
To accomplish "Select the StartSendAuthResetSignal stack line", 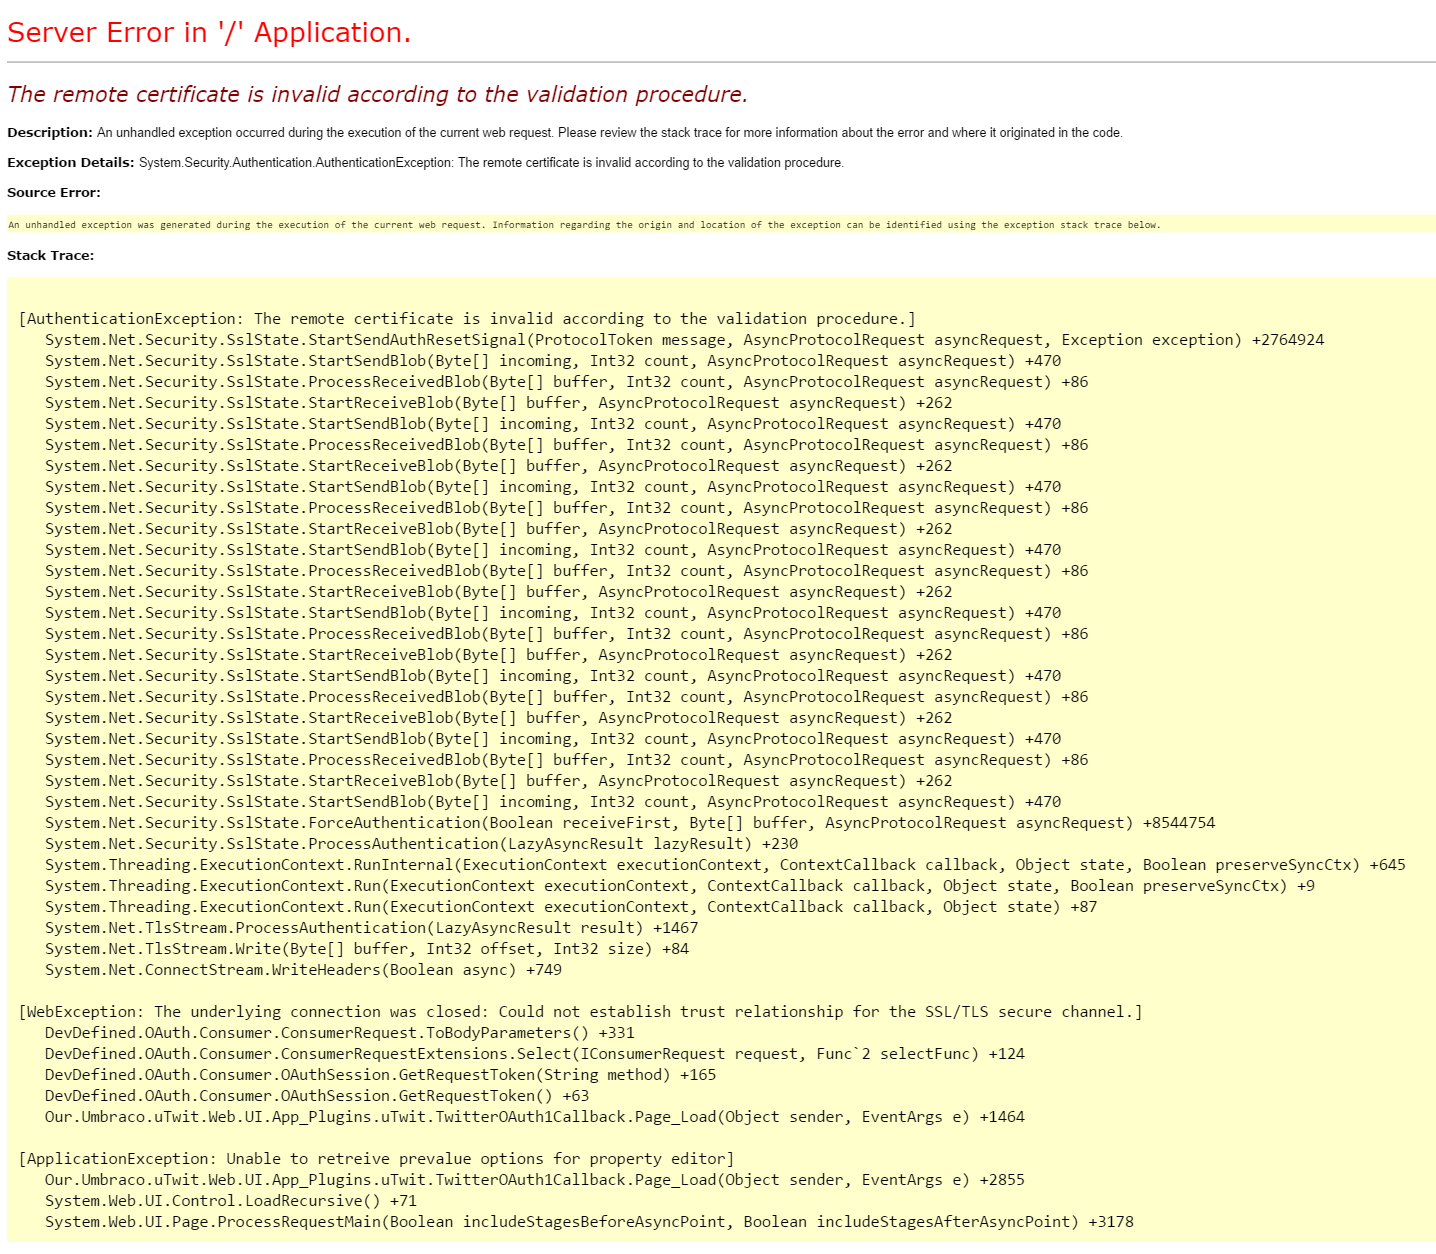I will pyautogui.click(x=684, y=340).
